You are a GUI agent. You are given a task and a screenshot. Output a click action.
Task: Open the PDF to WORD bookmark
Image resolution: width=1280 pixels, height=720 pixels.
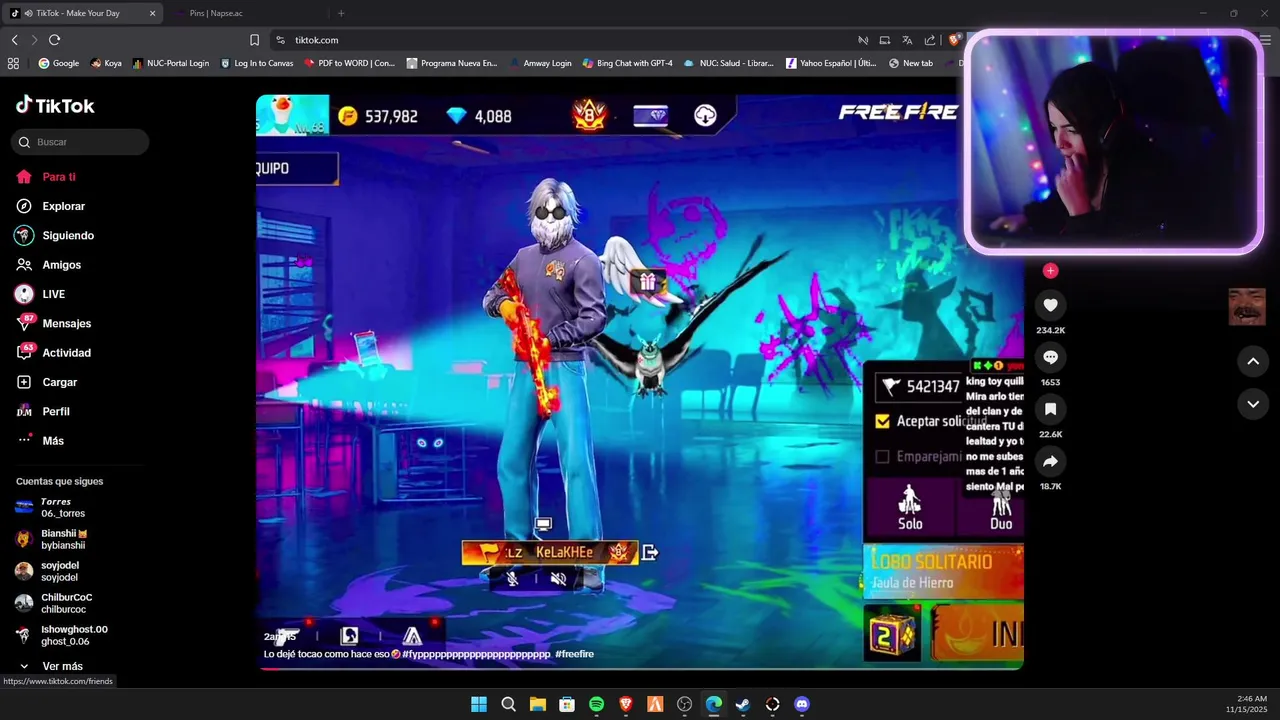[x=349, y=63]
